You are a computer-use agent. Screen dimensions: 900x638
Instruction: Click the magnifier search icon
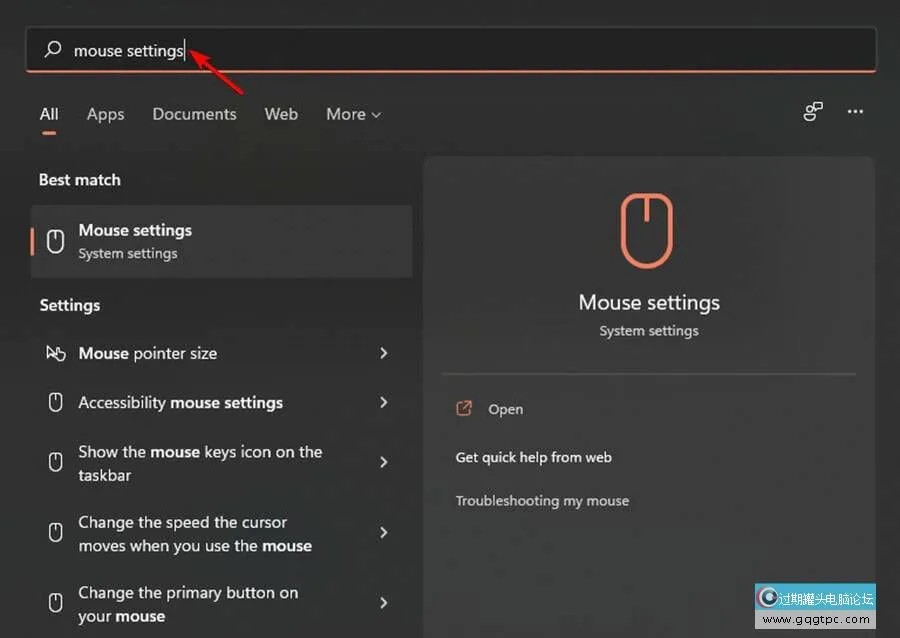coord(54,50)
